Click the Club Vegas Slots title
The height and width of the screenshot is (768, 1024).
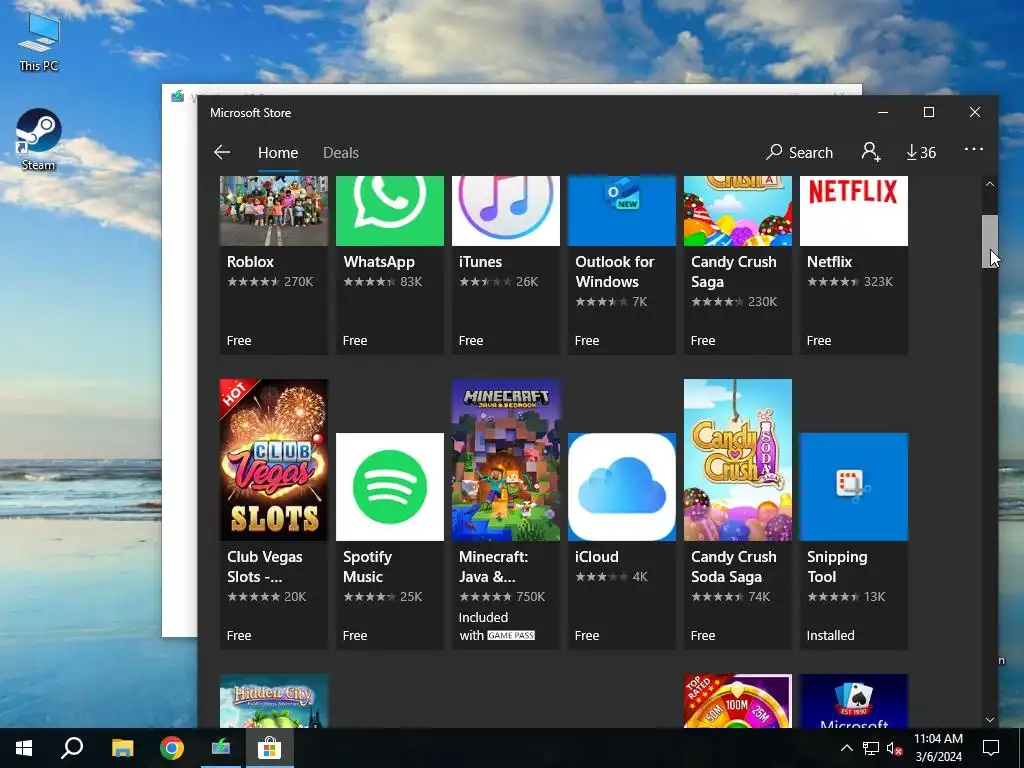264,567
